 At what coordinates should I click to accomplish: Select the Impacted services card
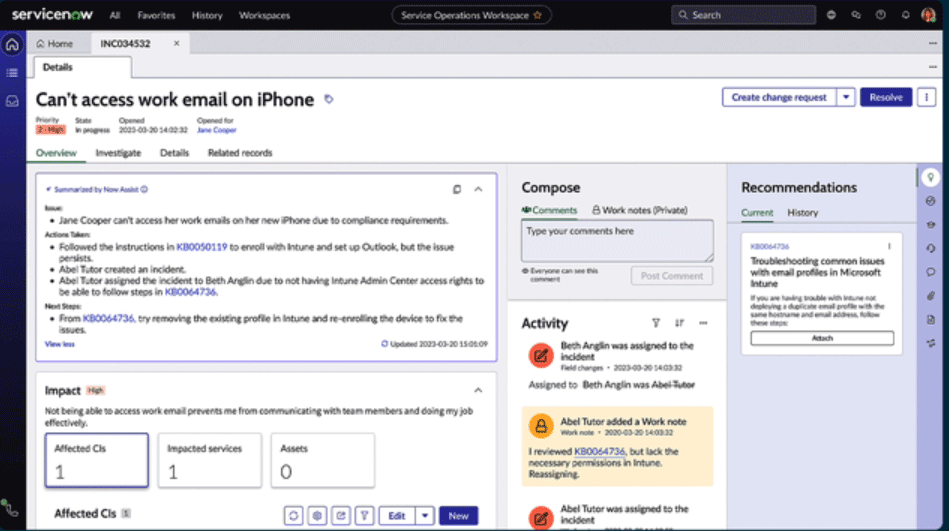[209, 460]
